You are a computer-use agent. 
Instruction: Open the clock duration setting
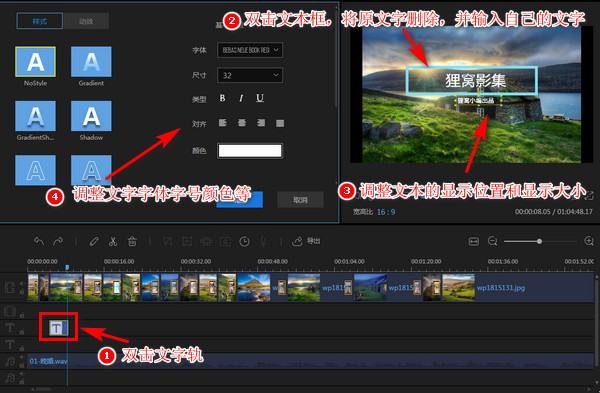pyautogui.click(x=245, y=241)
